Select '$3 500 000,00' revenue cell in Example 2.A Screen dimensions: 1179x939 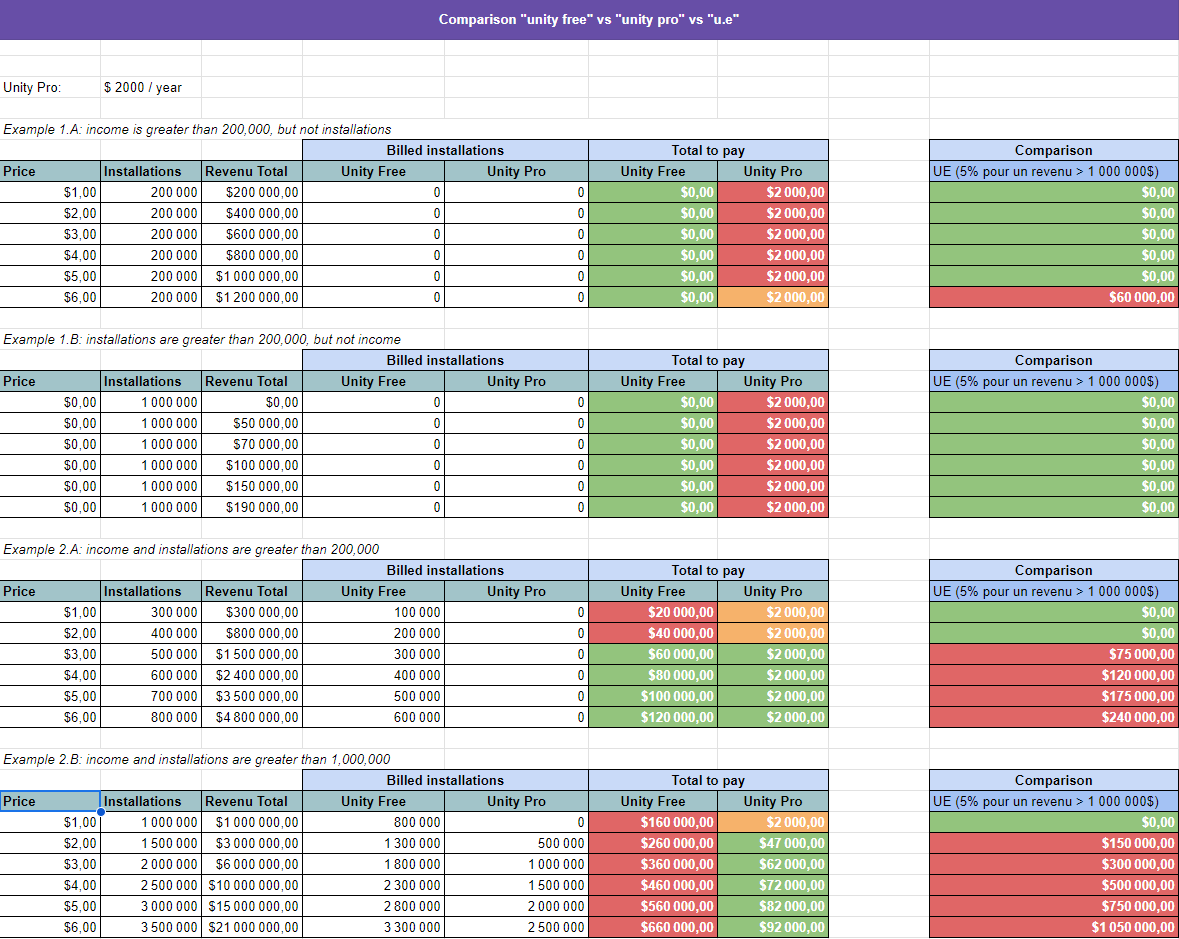(252, 697)
